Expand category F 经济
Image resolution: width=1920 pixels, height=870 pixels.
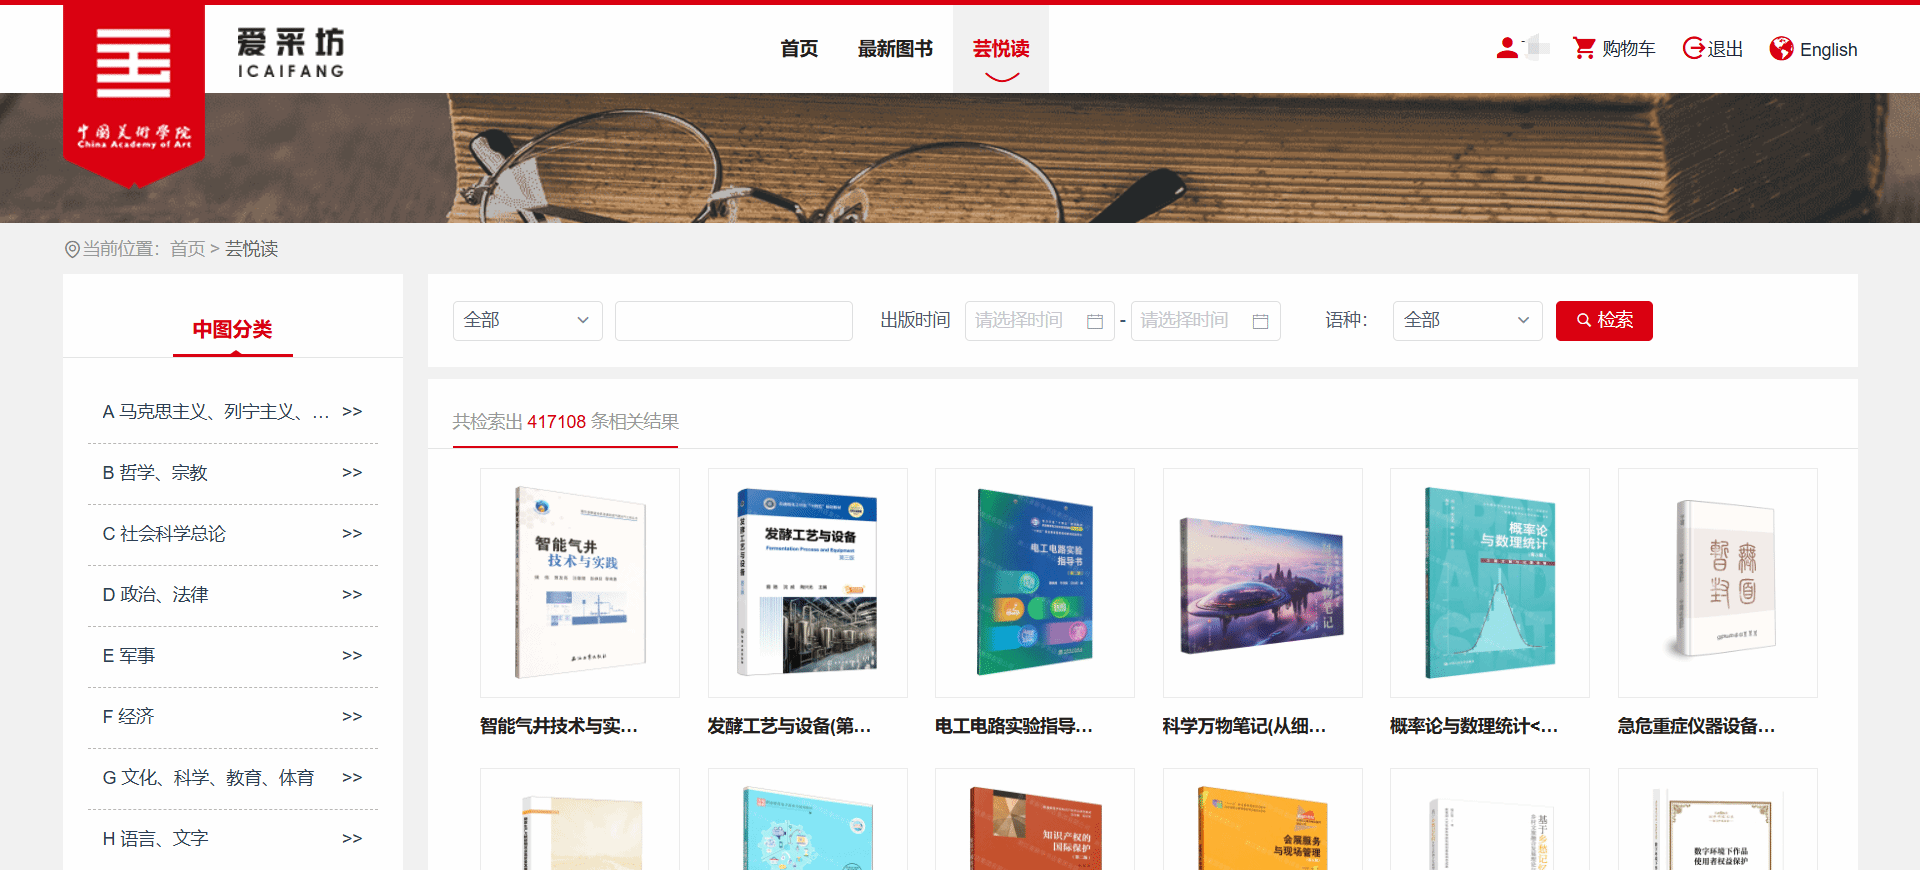pyautogui.click(x=352, y=717)
